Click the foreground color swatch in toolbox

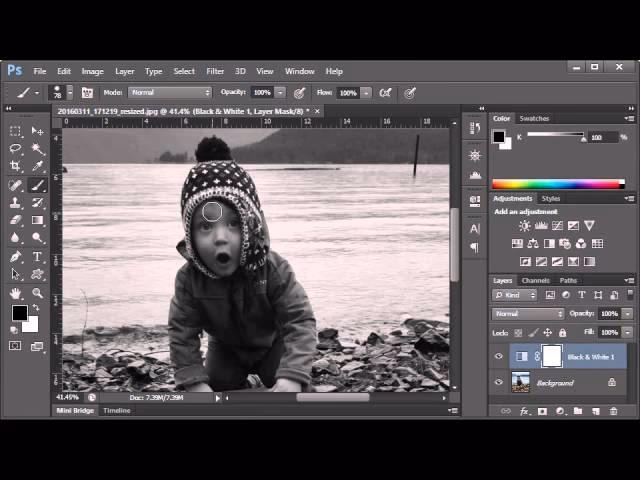pyautogui.click(x=19, y=313)
